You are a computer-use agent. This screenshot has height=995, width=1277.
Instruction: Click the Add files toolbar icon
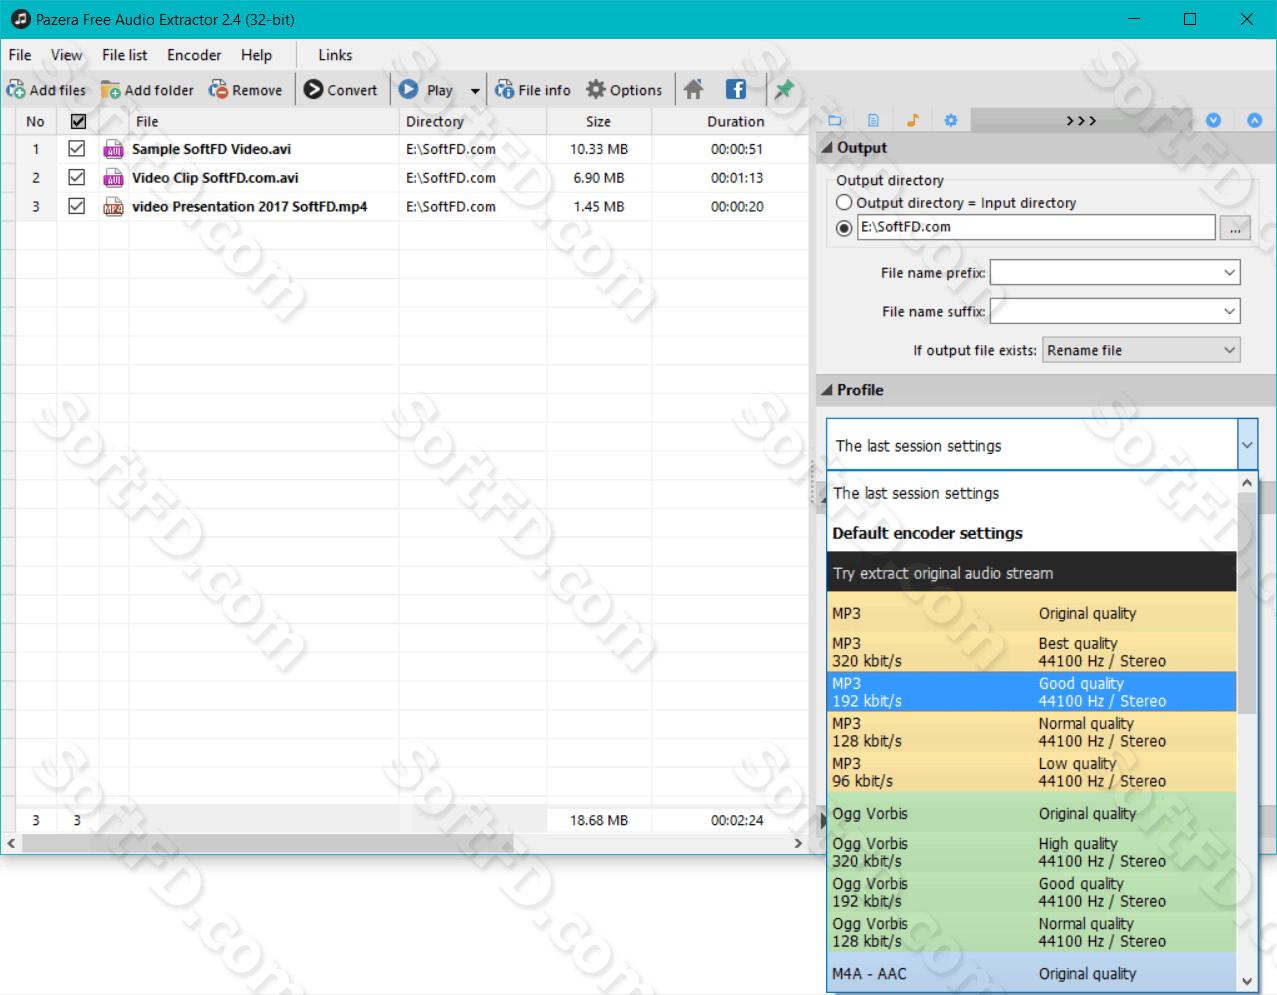coord(16,90)
